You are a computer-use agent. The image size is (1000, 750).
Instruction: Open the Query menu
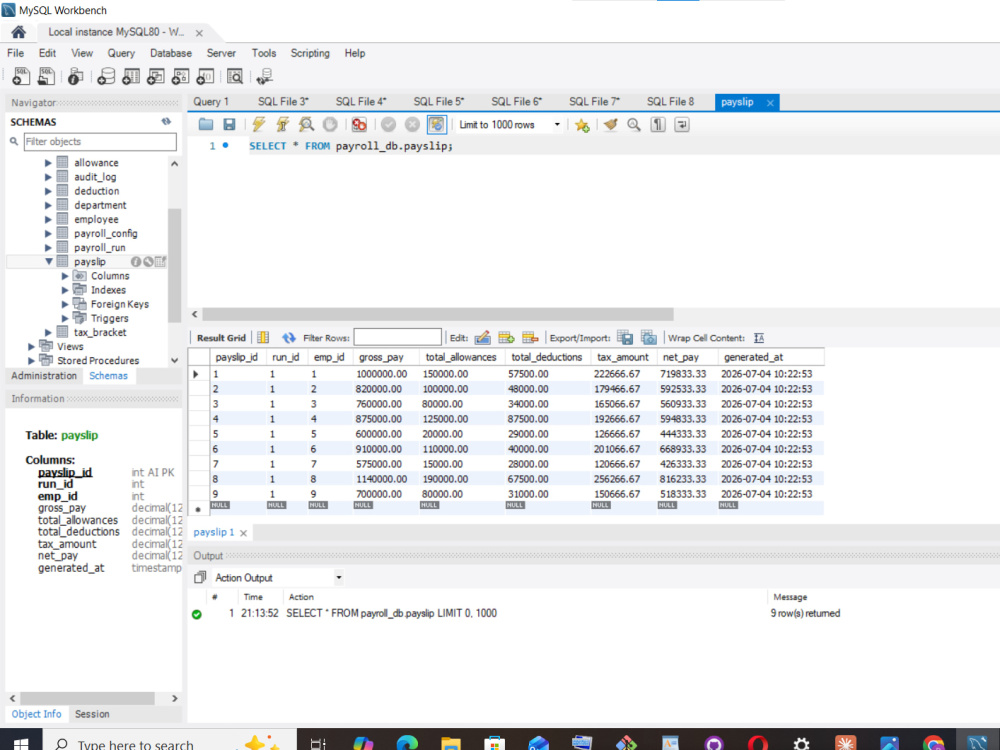tap(121, 53)
